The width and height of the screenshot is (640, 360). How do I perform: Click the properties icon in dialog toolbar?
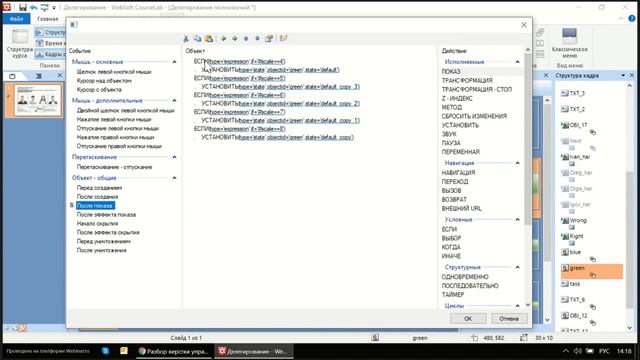pyautogui.click(x=269, y=38)
